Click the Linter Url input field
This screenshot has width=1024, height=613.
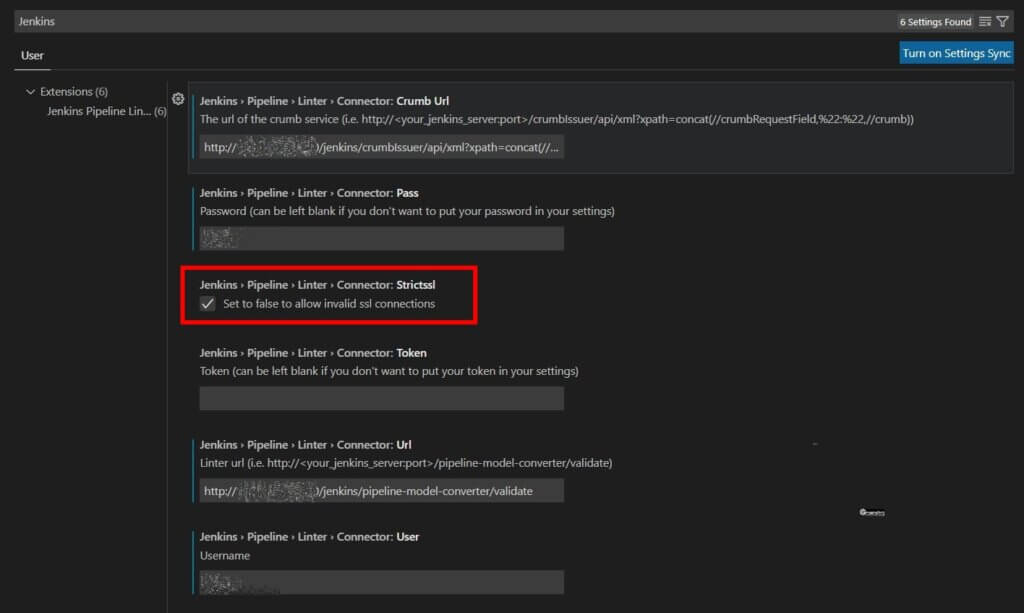point(381,491)
